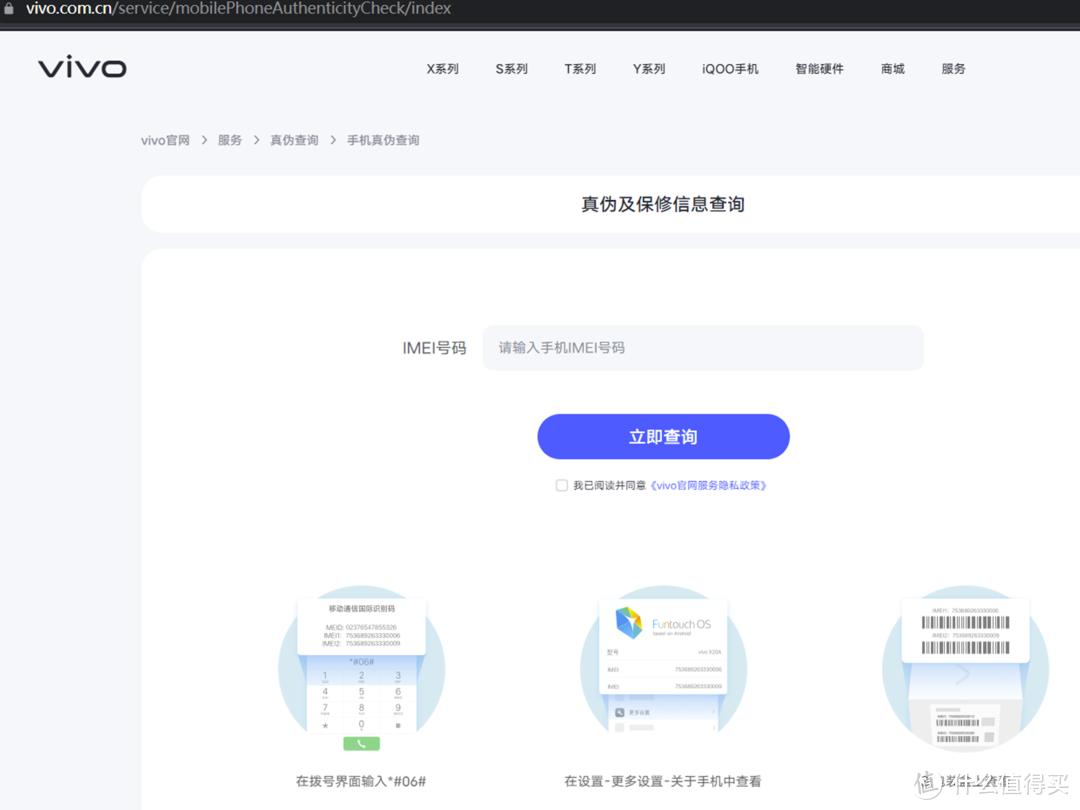The width and height of the screenshot is (1080, 810).
Task: Click the dial pad *#06# illustration
Action: point(362,669)
